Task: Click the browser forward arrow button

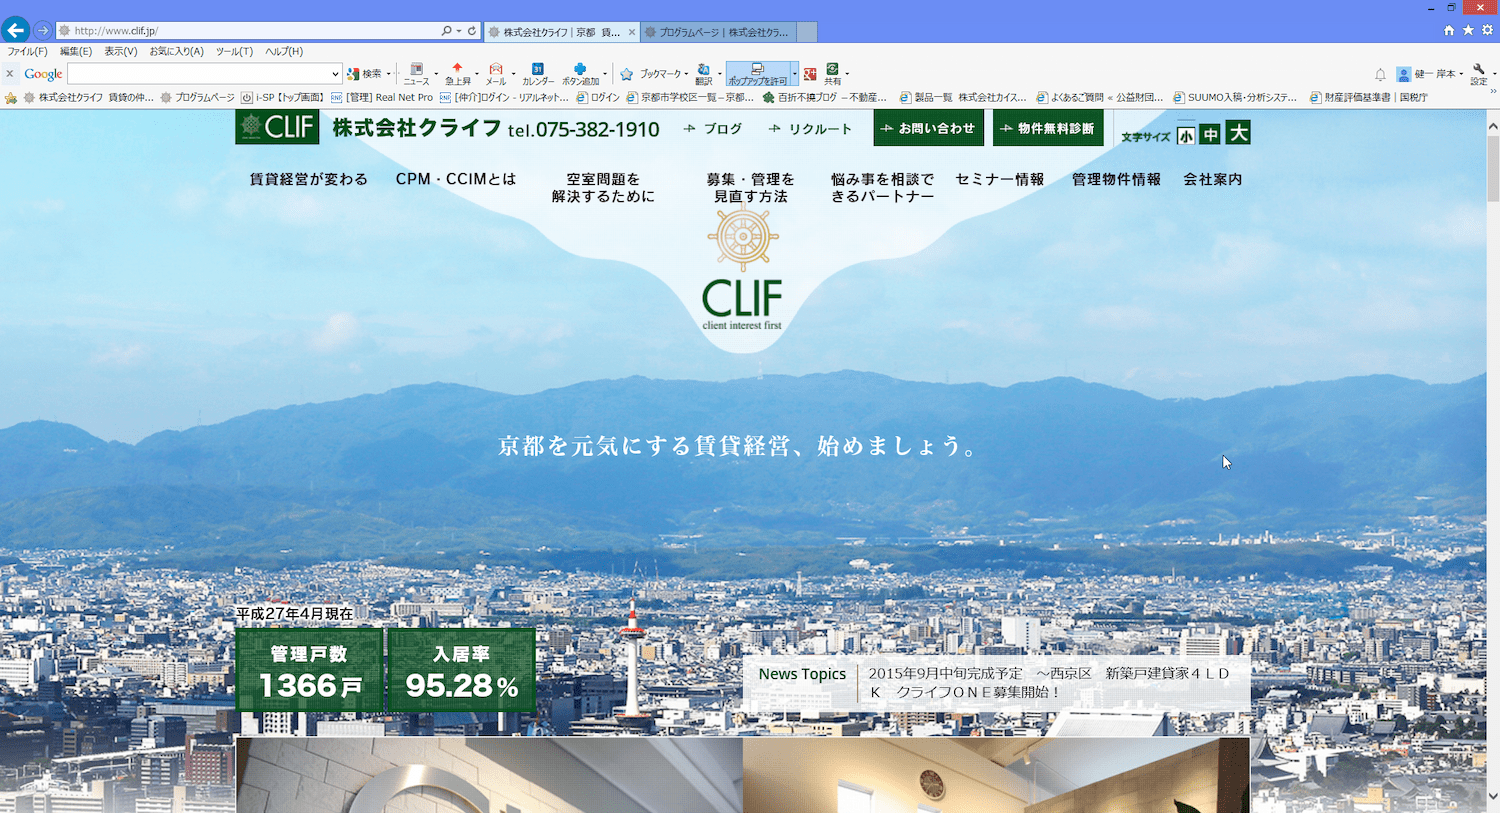Action: pos(42,30)
